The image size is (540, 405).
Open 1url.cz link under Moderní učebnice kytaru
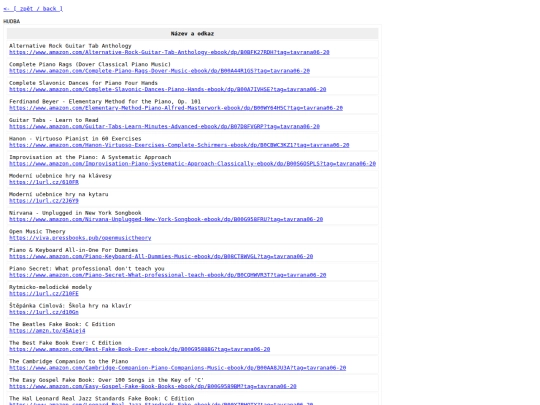(x=44, y=201)
